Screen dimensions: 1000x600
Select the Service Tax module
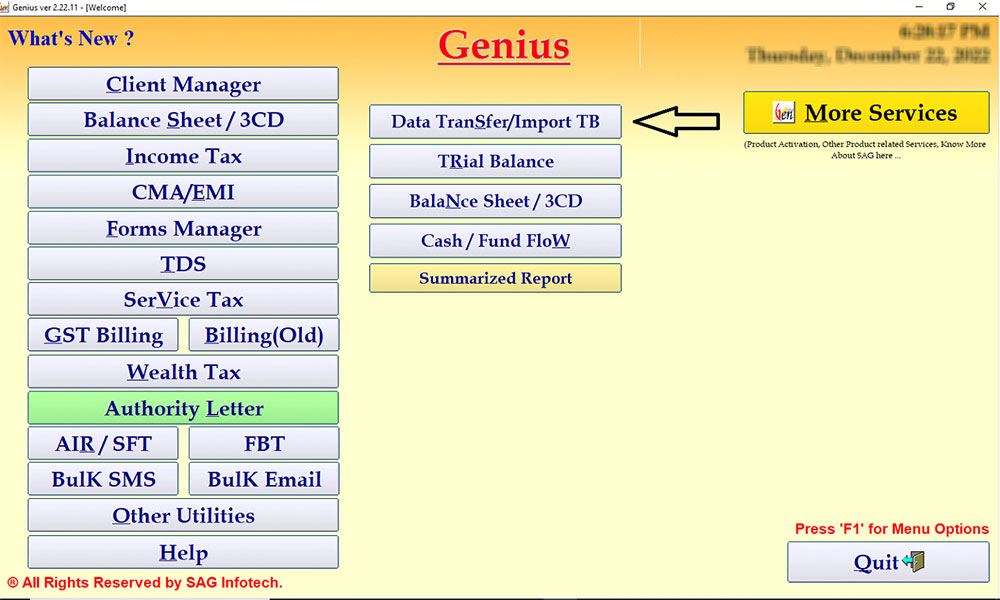point(182,298)
